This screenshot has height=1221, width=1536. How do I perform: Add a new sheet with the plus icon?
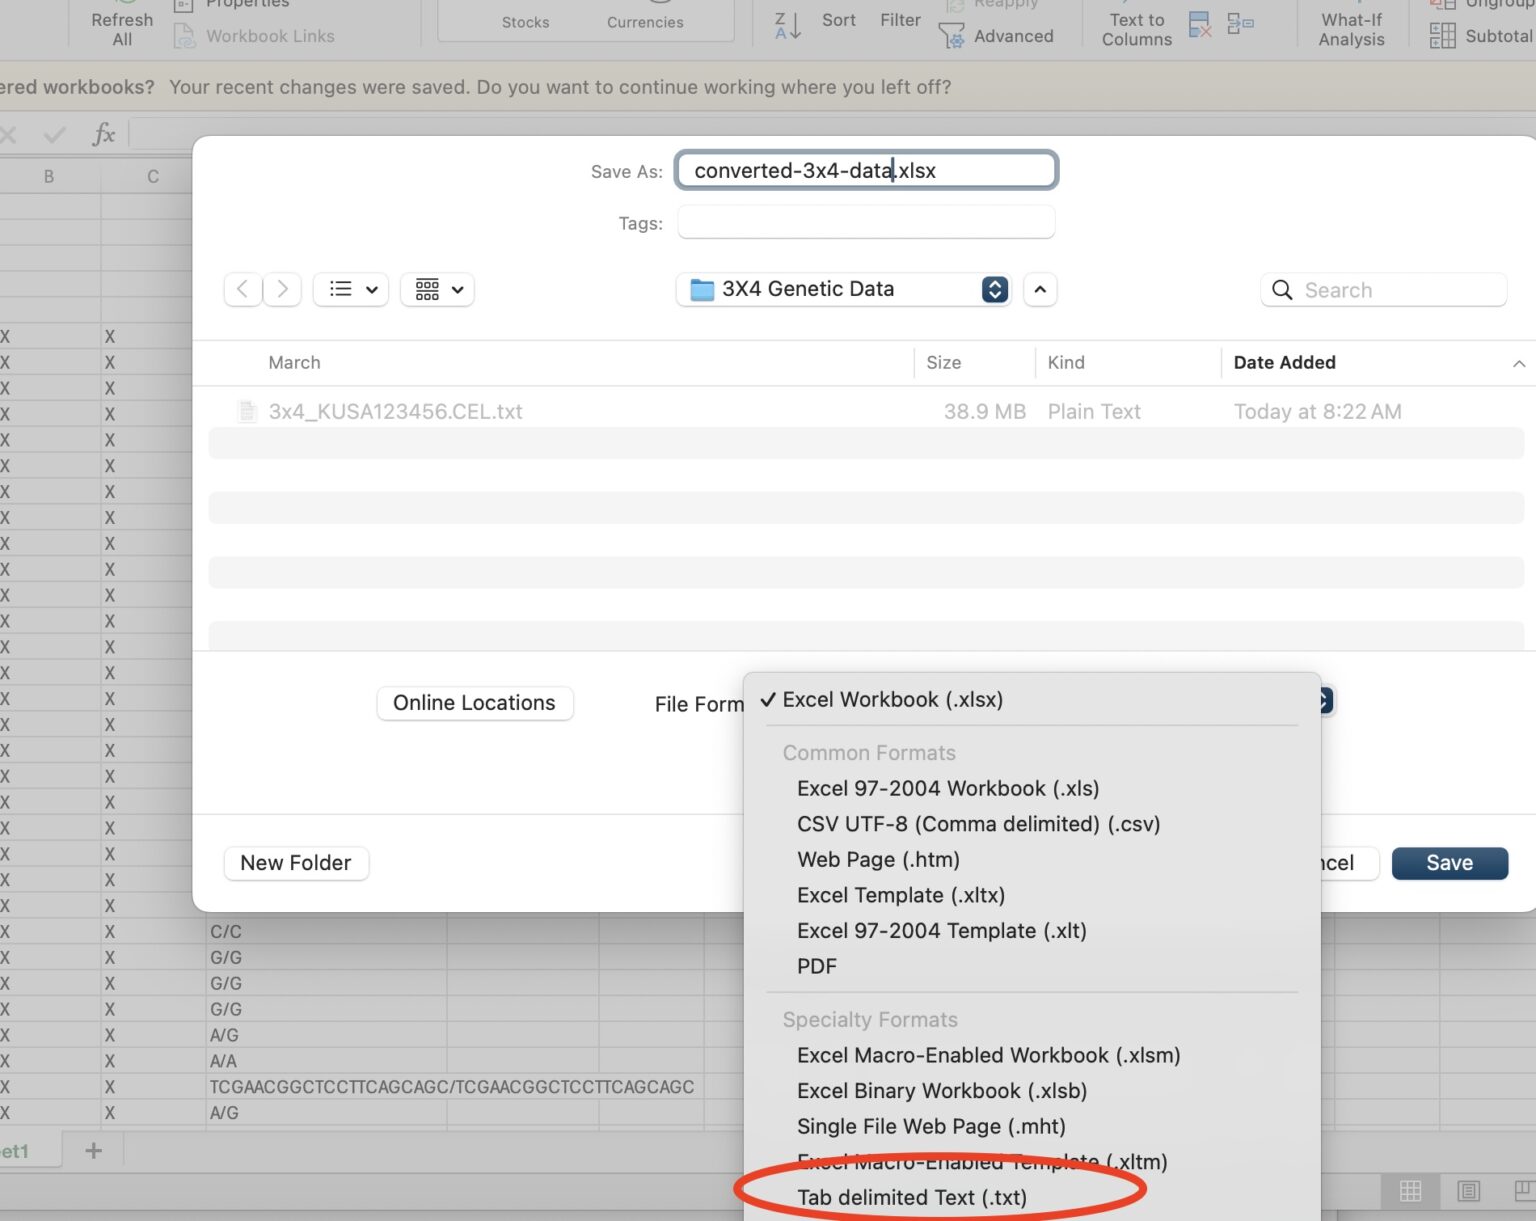[x=92, y=1149]
